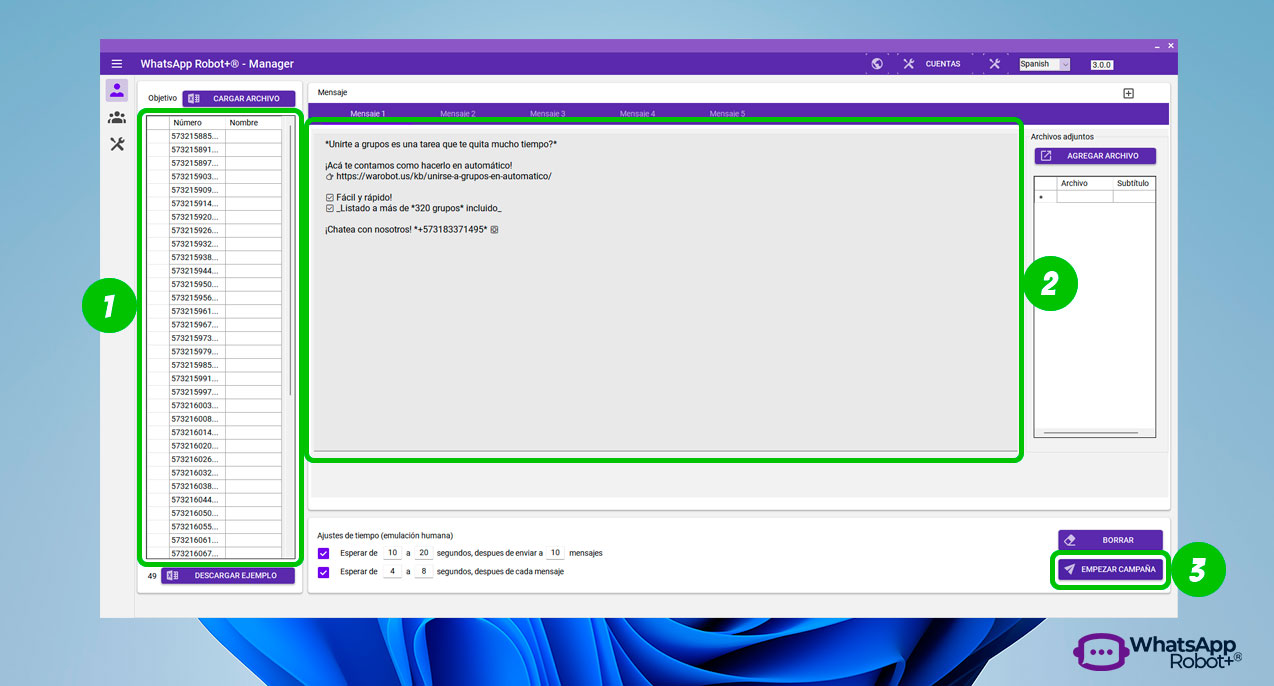Open the tools sidebar icon

coord(117,144)
